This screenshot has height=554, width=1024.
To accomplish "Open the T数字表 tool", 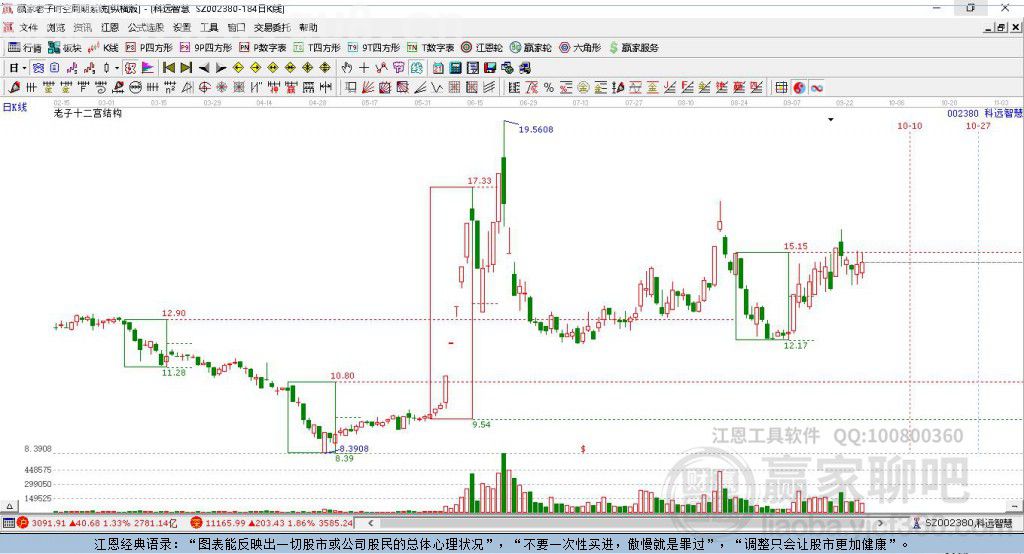I will click(x=430, y=48).
